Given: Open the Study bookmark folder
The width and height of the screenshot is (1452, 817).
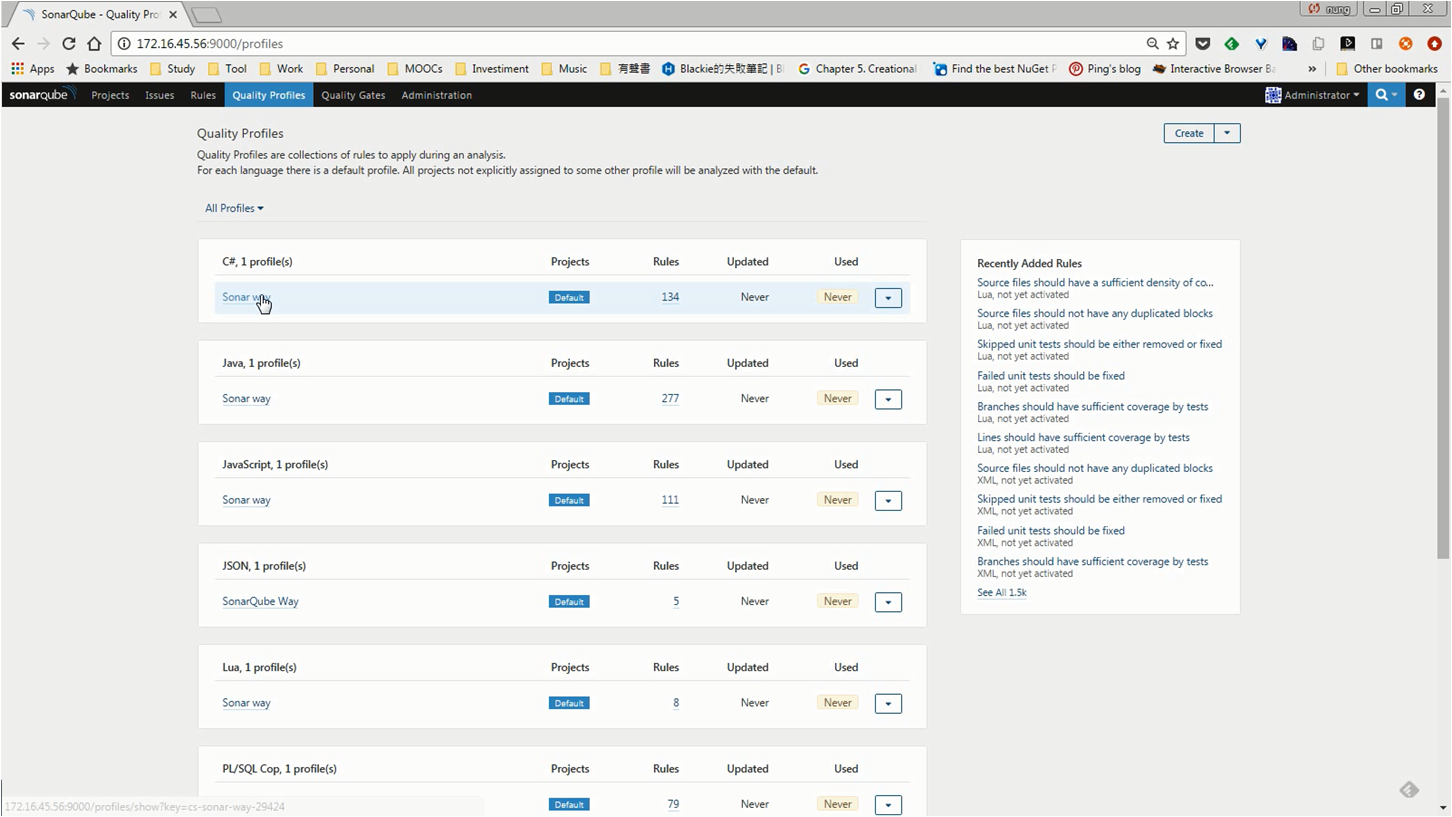Looking at the screenshot, I should click(x=171, y=69).
